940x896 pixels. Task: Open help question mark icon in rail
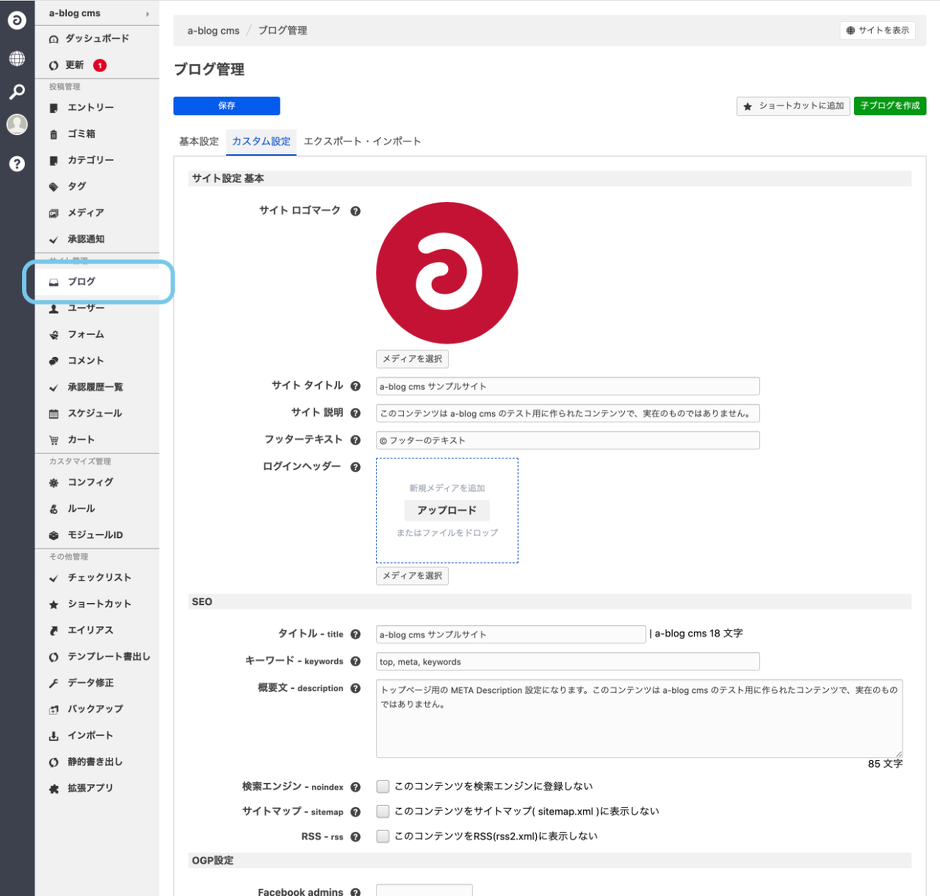tap(17, 163)
